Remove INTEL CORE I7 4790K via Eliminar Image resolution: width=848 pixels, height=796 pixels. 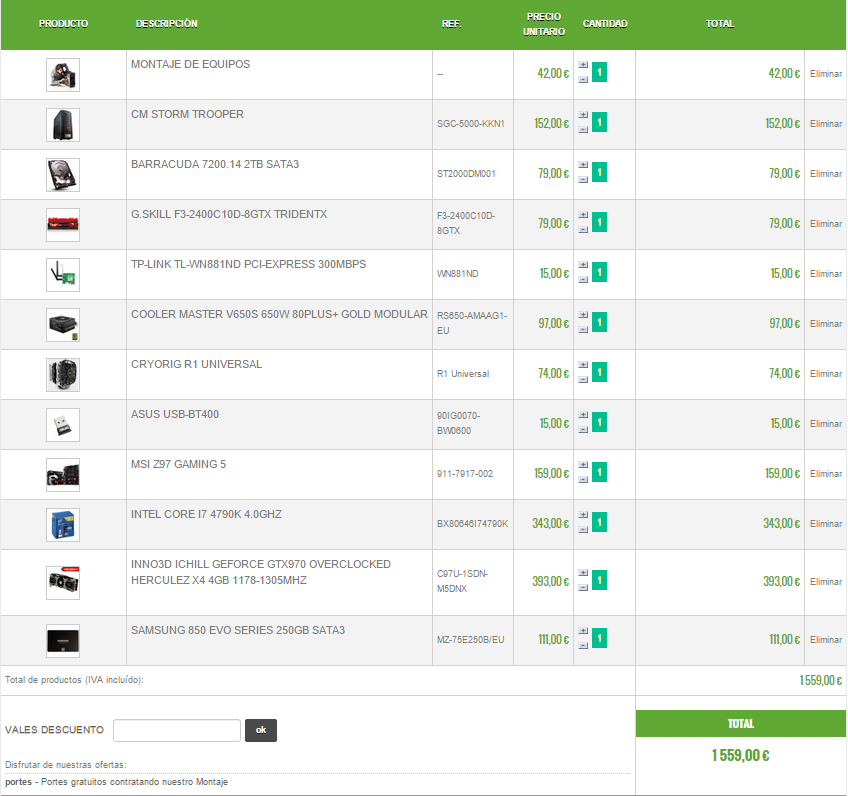pos(826,524)
